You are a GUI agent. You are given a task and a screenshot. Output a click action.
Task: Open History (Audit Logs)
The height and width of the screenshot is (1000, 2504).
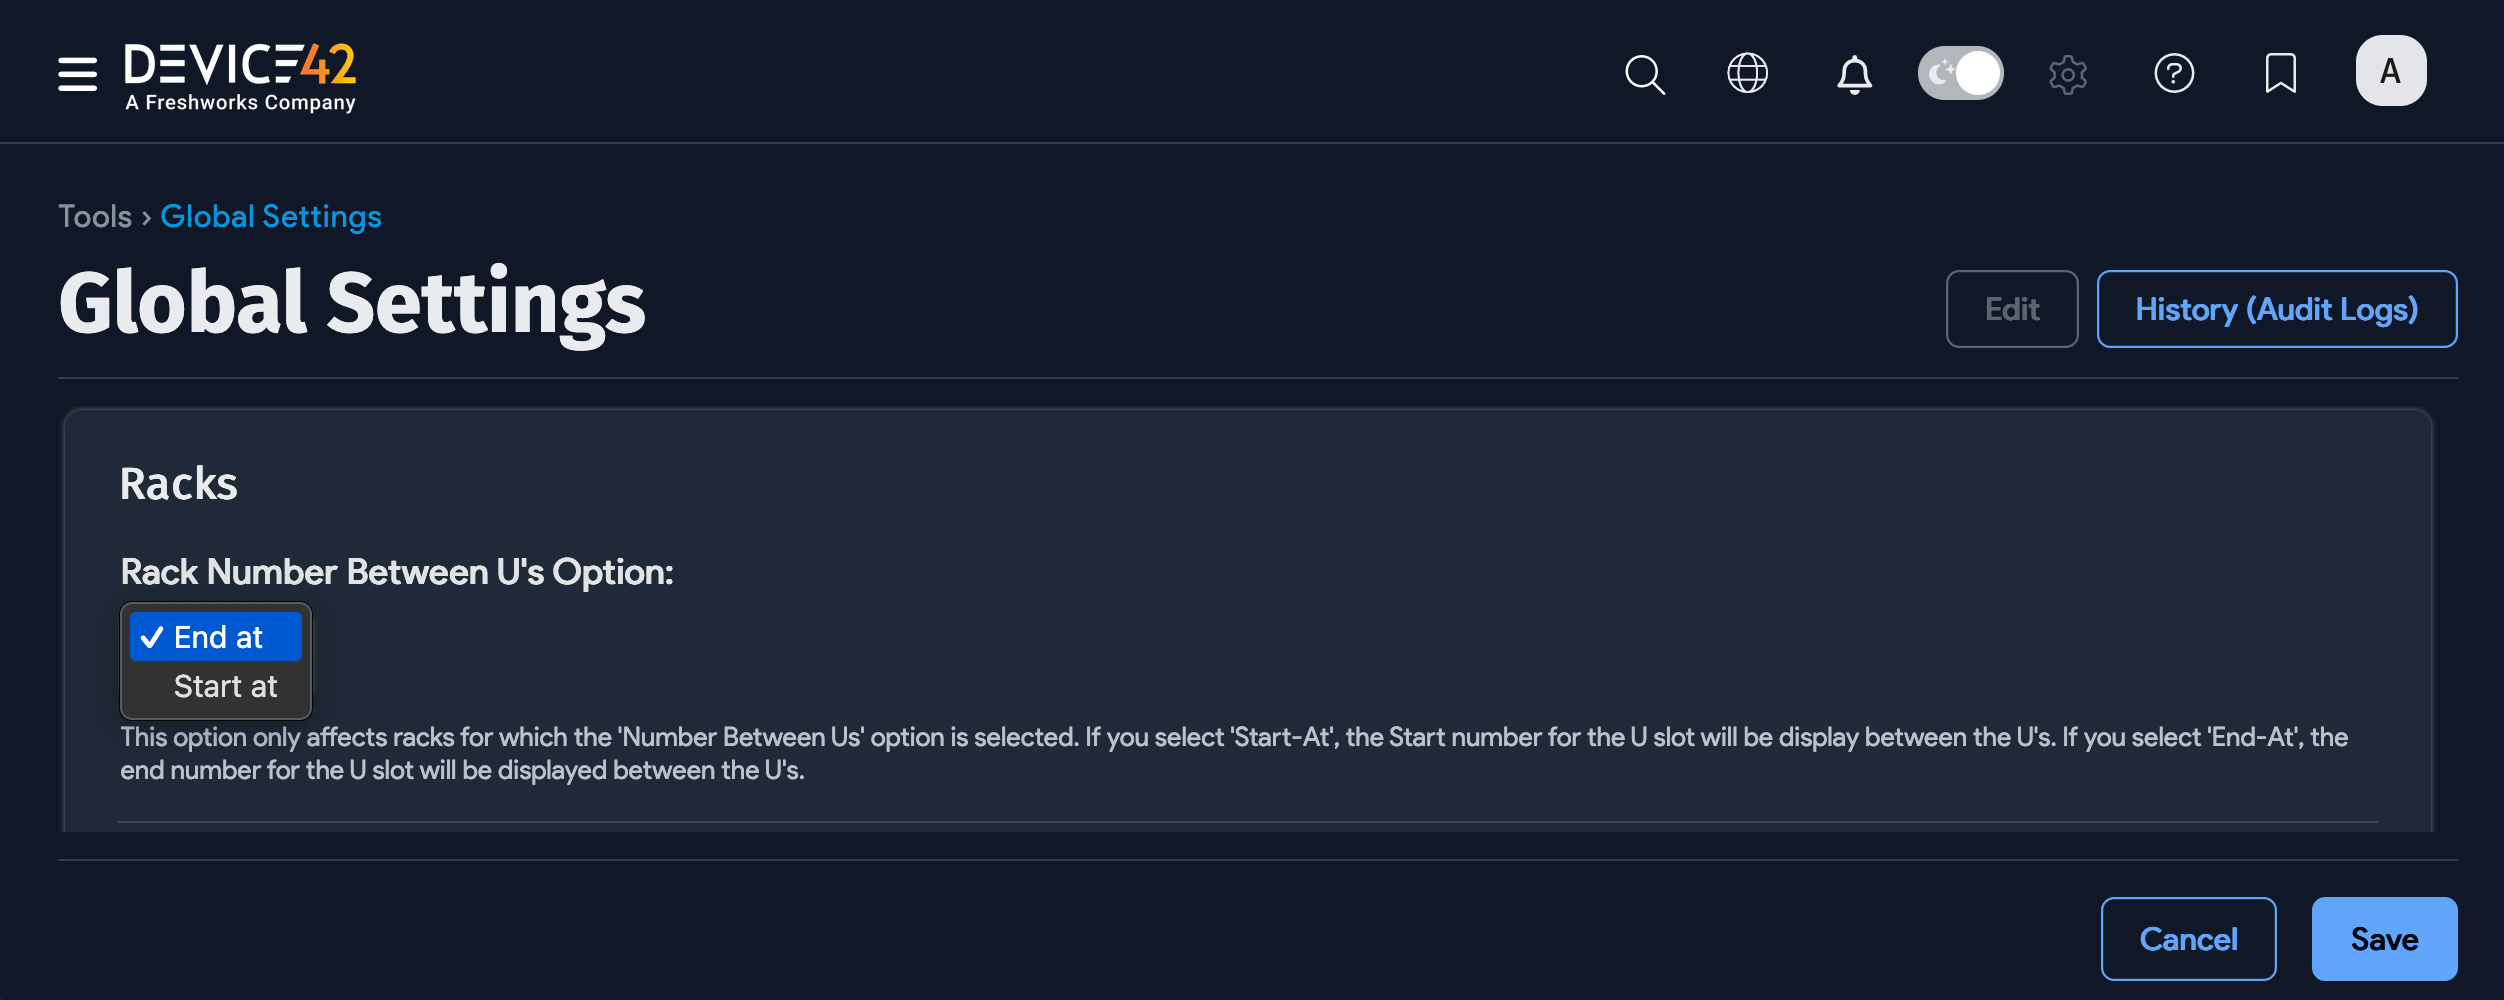click(x=2276, y=309)
